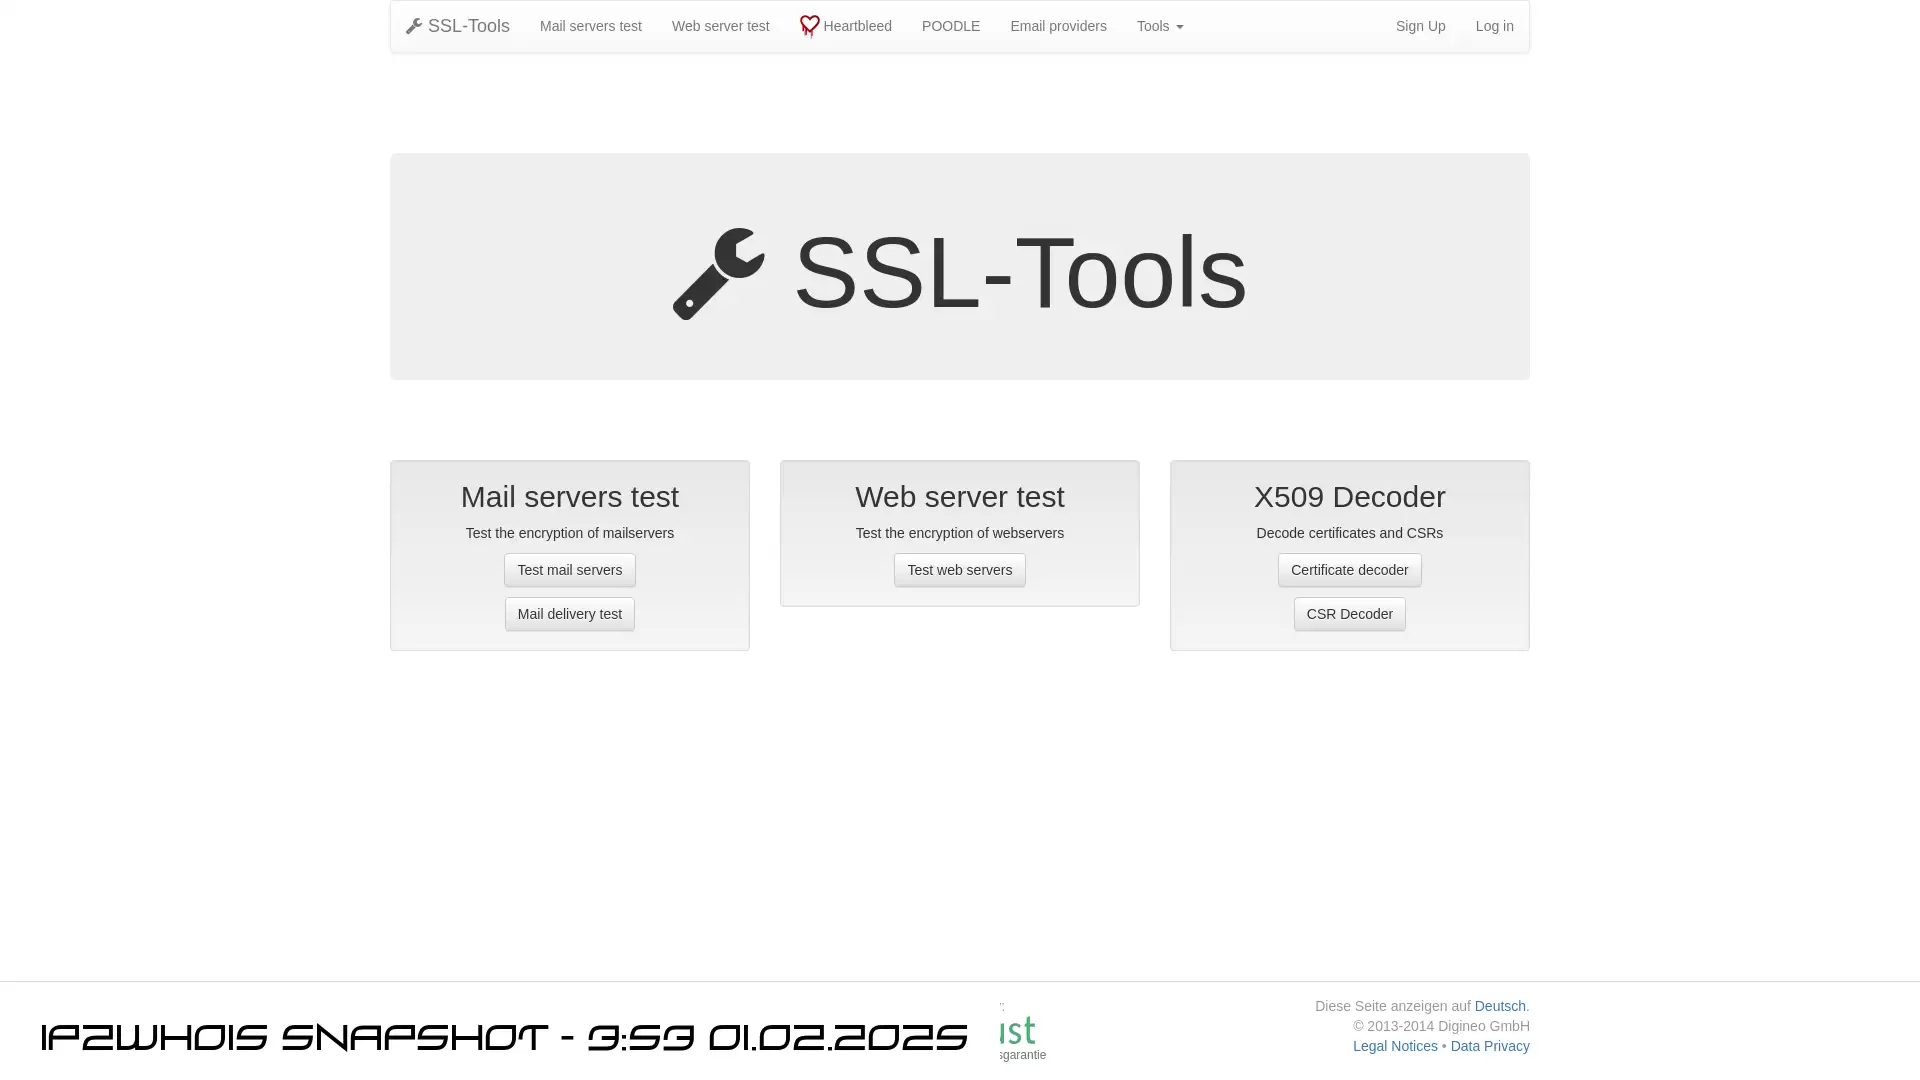Click the Heartbleed bleeding heart icon

pos(810,26)
